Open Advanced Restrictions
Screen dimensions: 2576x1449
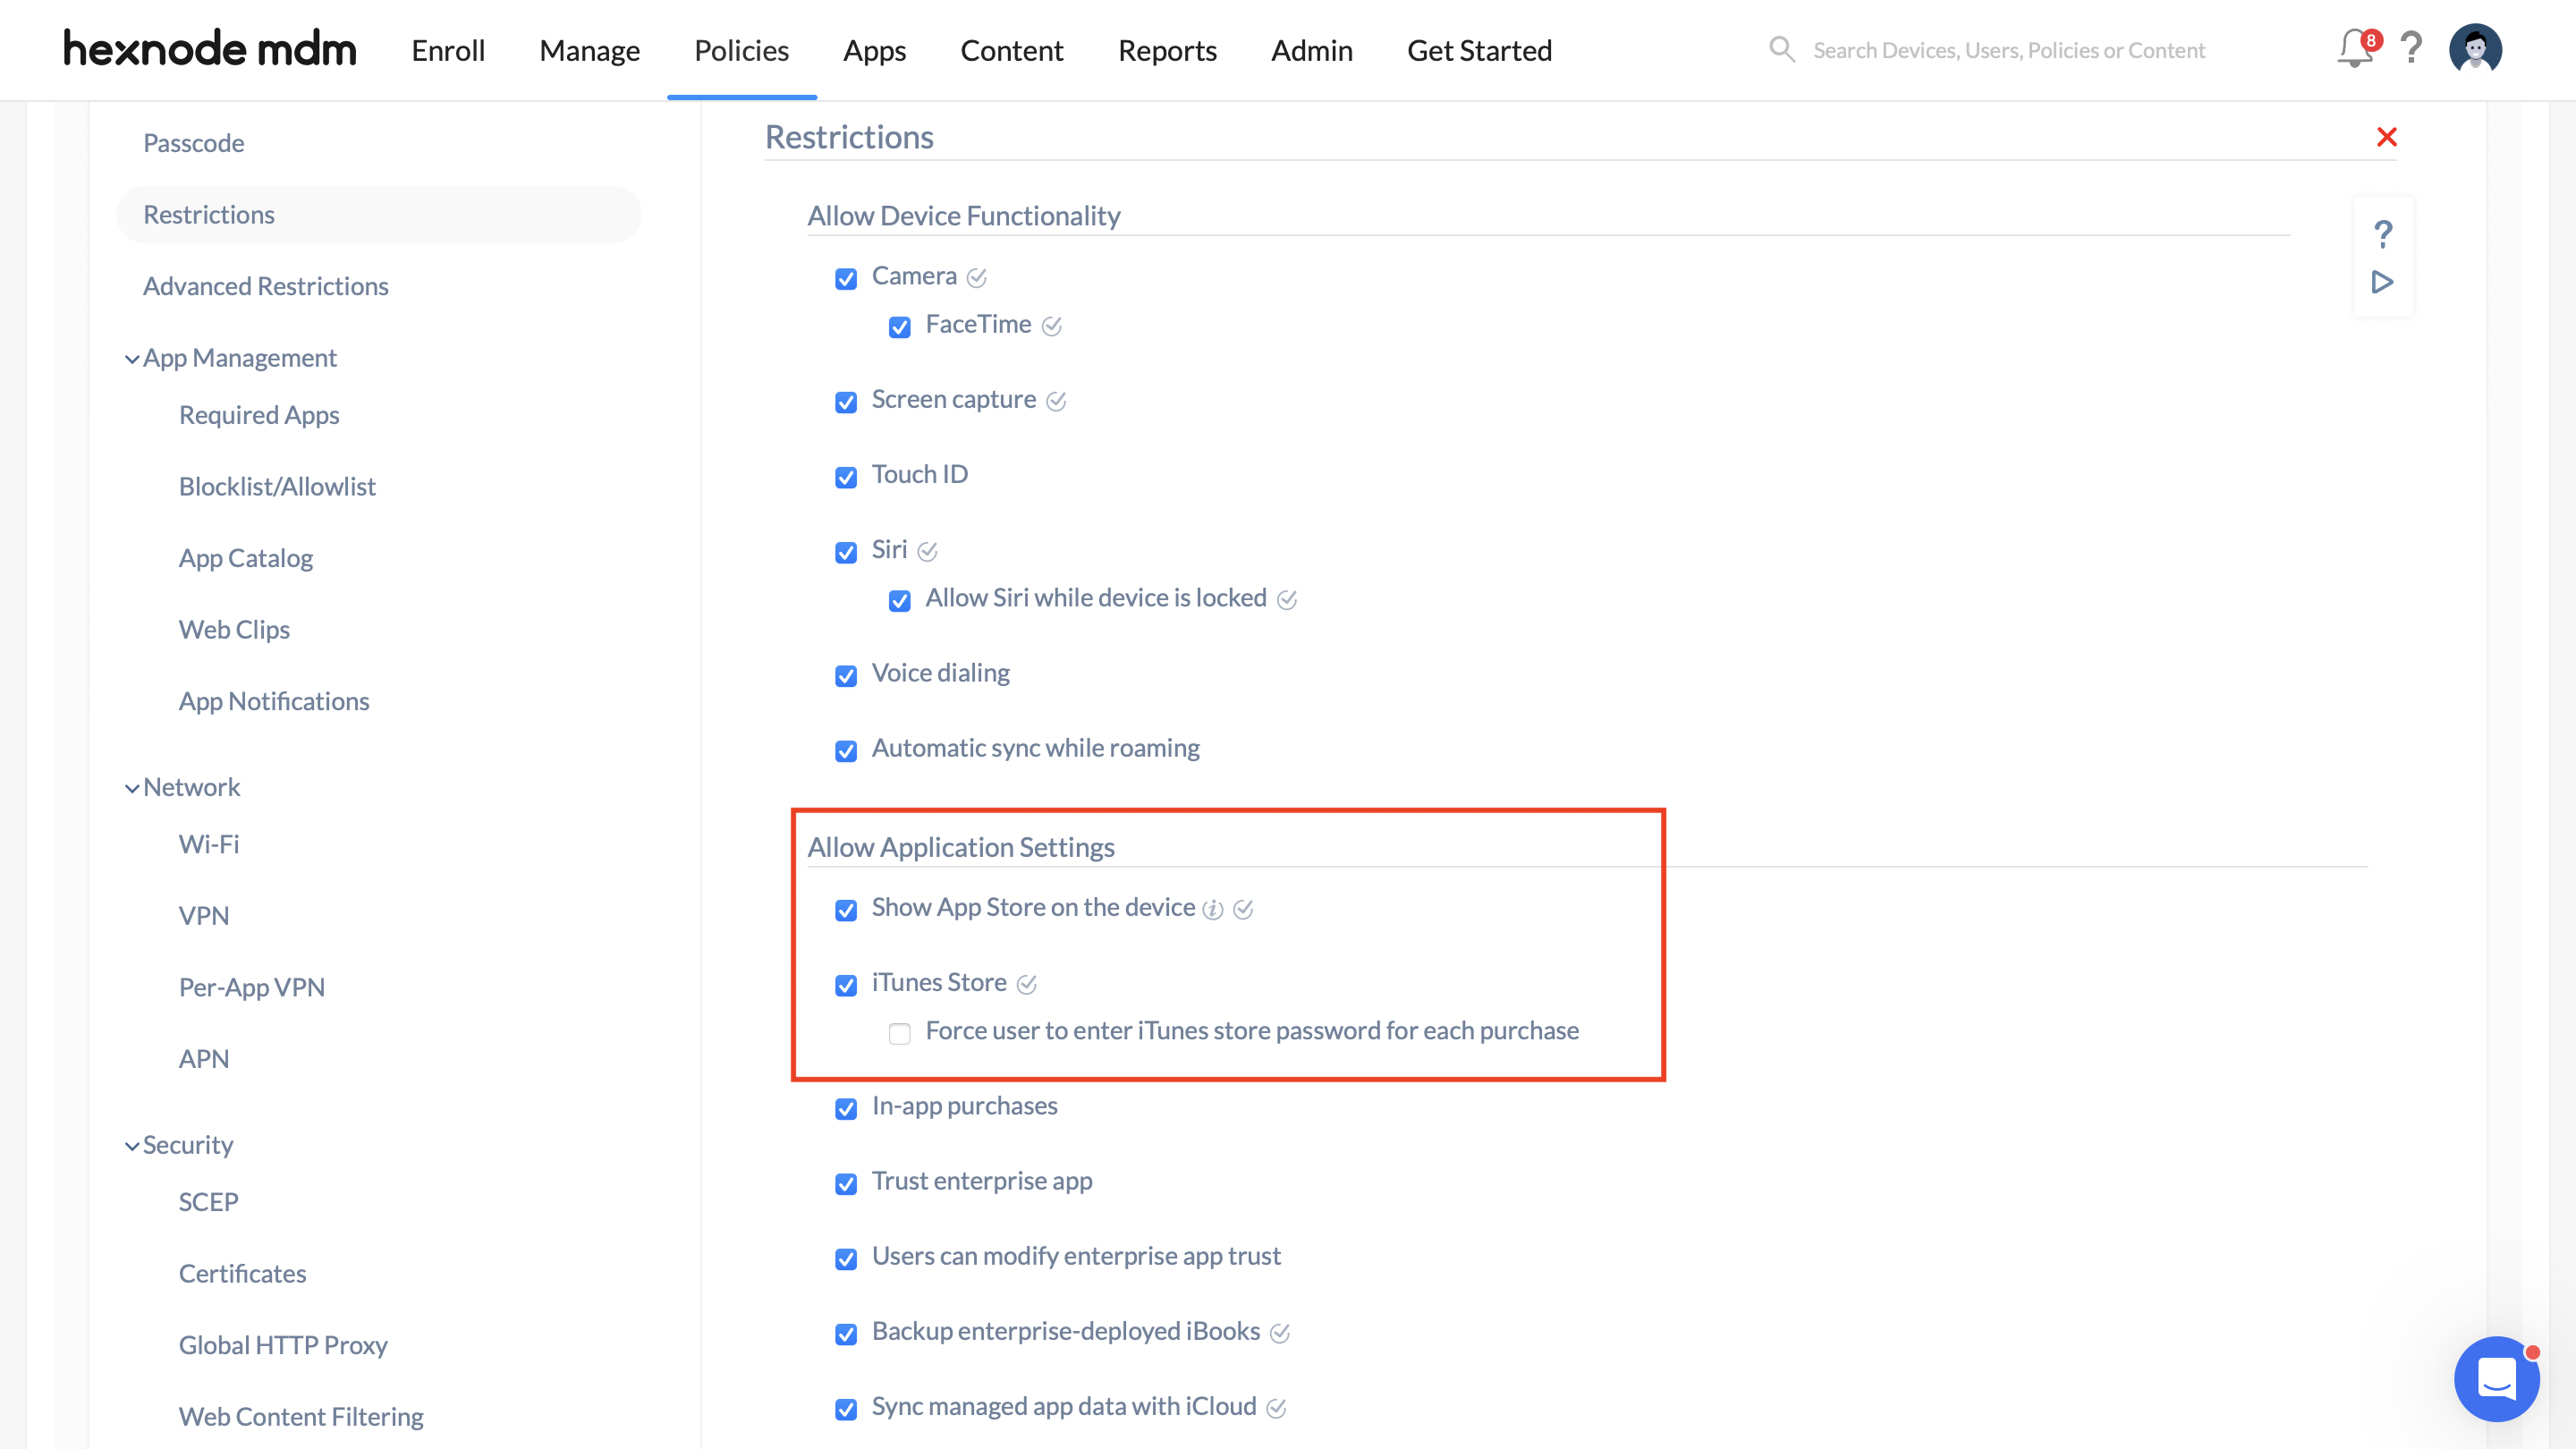(x=266, y=286)
